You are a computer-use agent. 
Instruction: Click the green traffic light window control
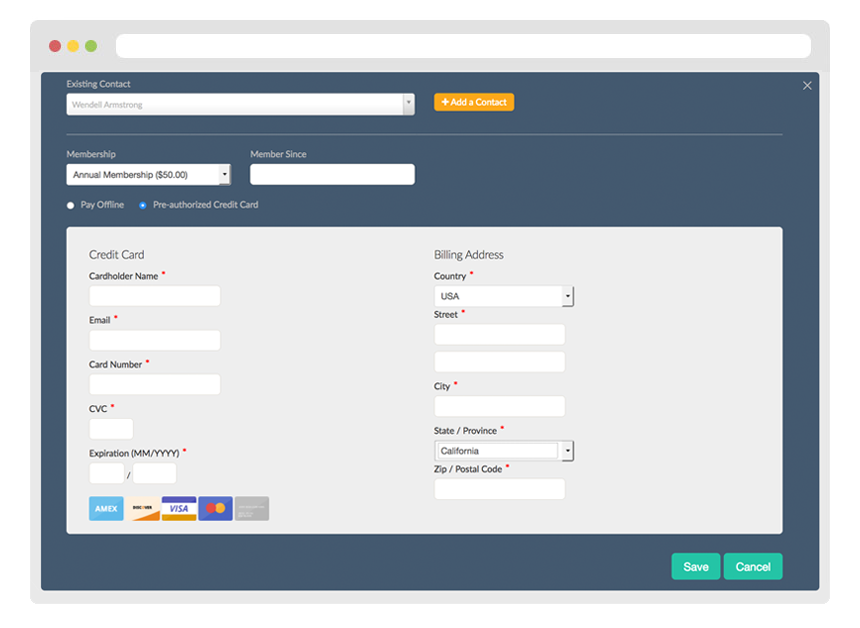[90, 46]
